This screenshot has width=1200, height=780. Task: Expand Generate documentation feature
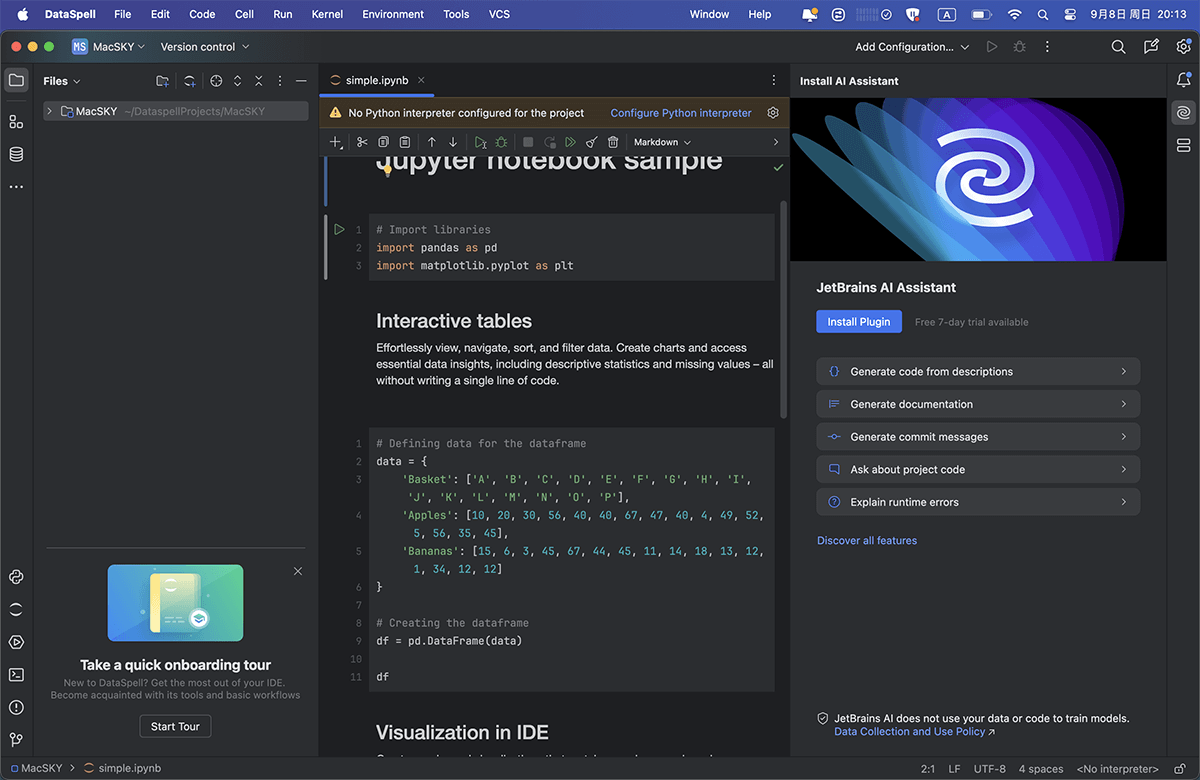coord(978,404)
